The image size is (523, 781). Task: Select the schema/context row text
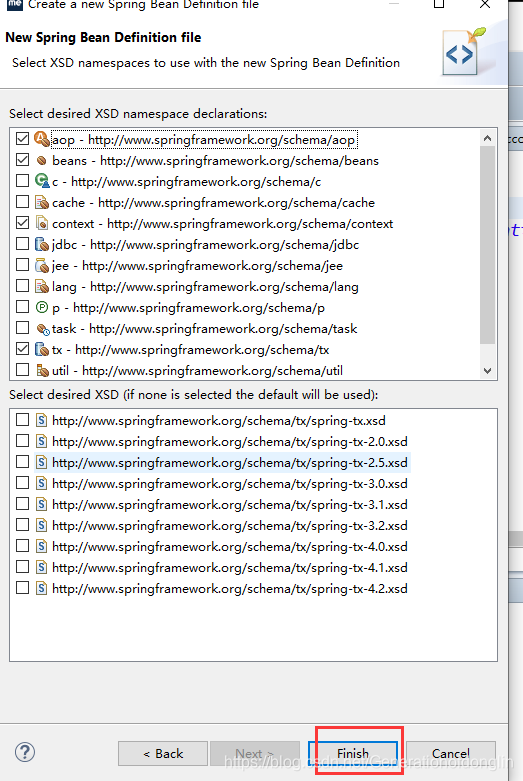click(223, 224)
